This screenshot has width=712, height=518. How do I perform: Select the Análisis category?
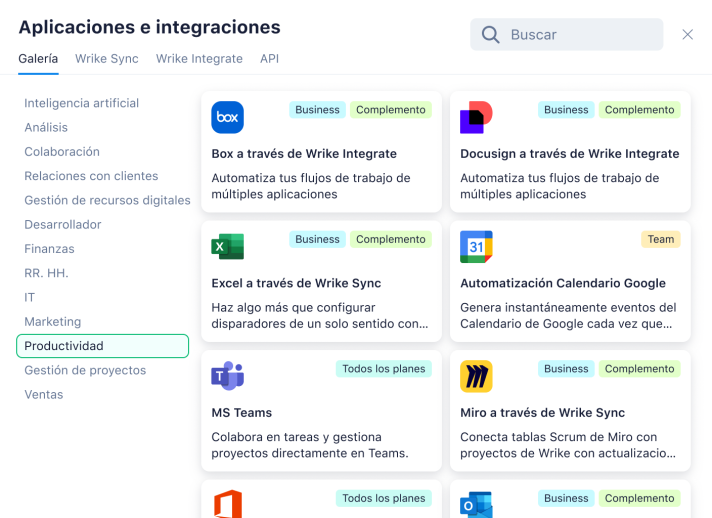pyautogui.click(x=46, y=128)
